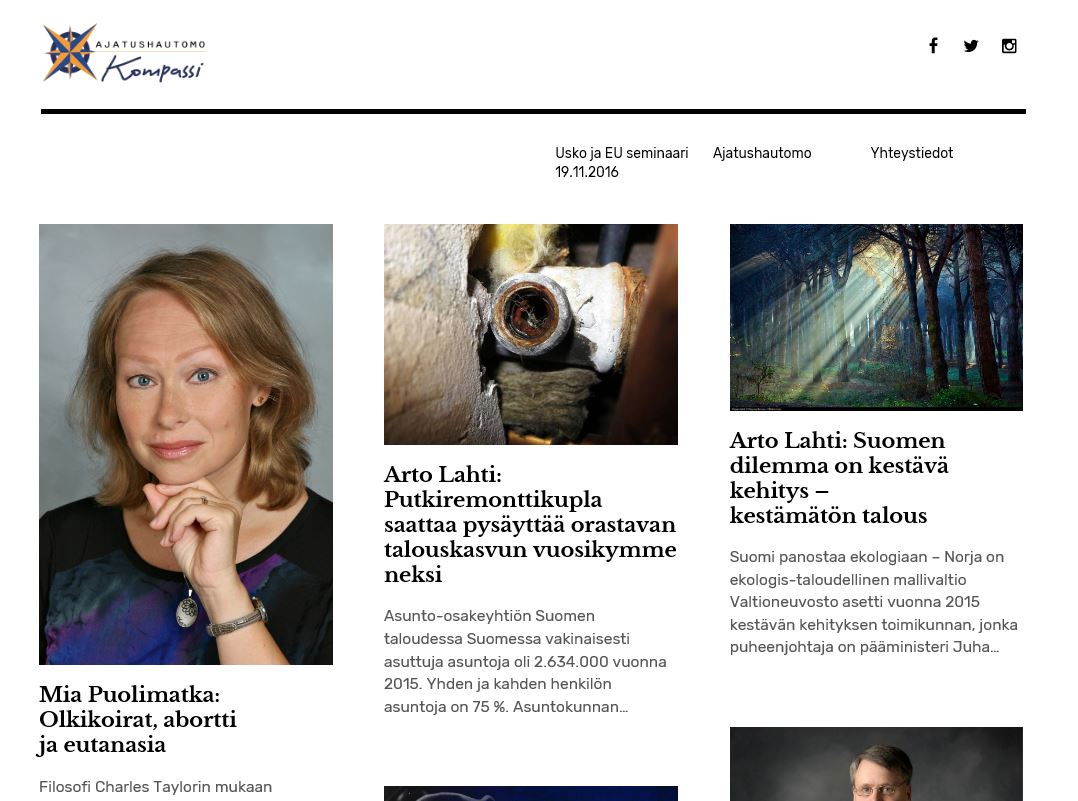Viewport: 1078px width, 801px height.
Task: Click the man with glasses portrait
Action: tap(876, 764)
